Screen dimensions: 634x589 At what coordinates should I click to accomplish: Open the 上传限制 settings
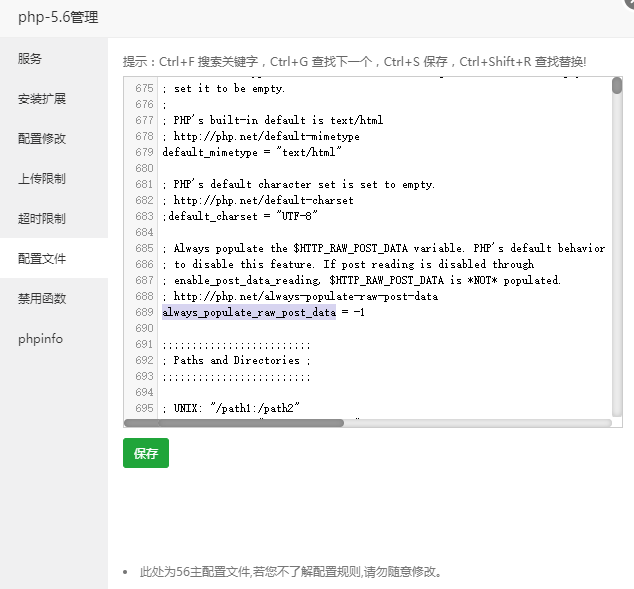coord(42,179)
